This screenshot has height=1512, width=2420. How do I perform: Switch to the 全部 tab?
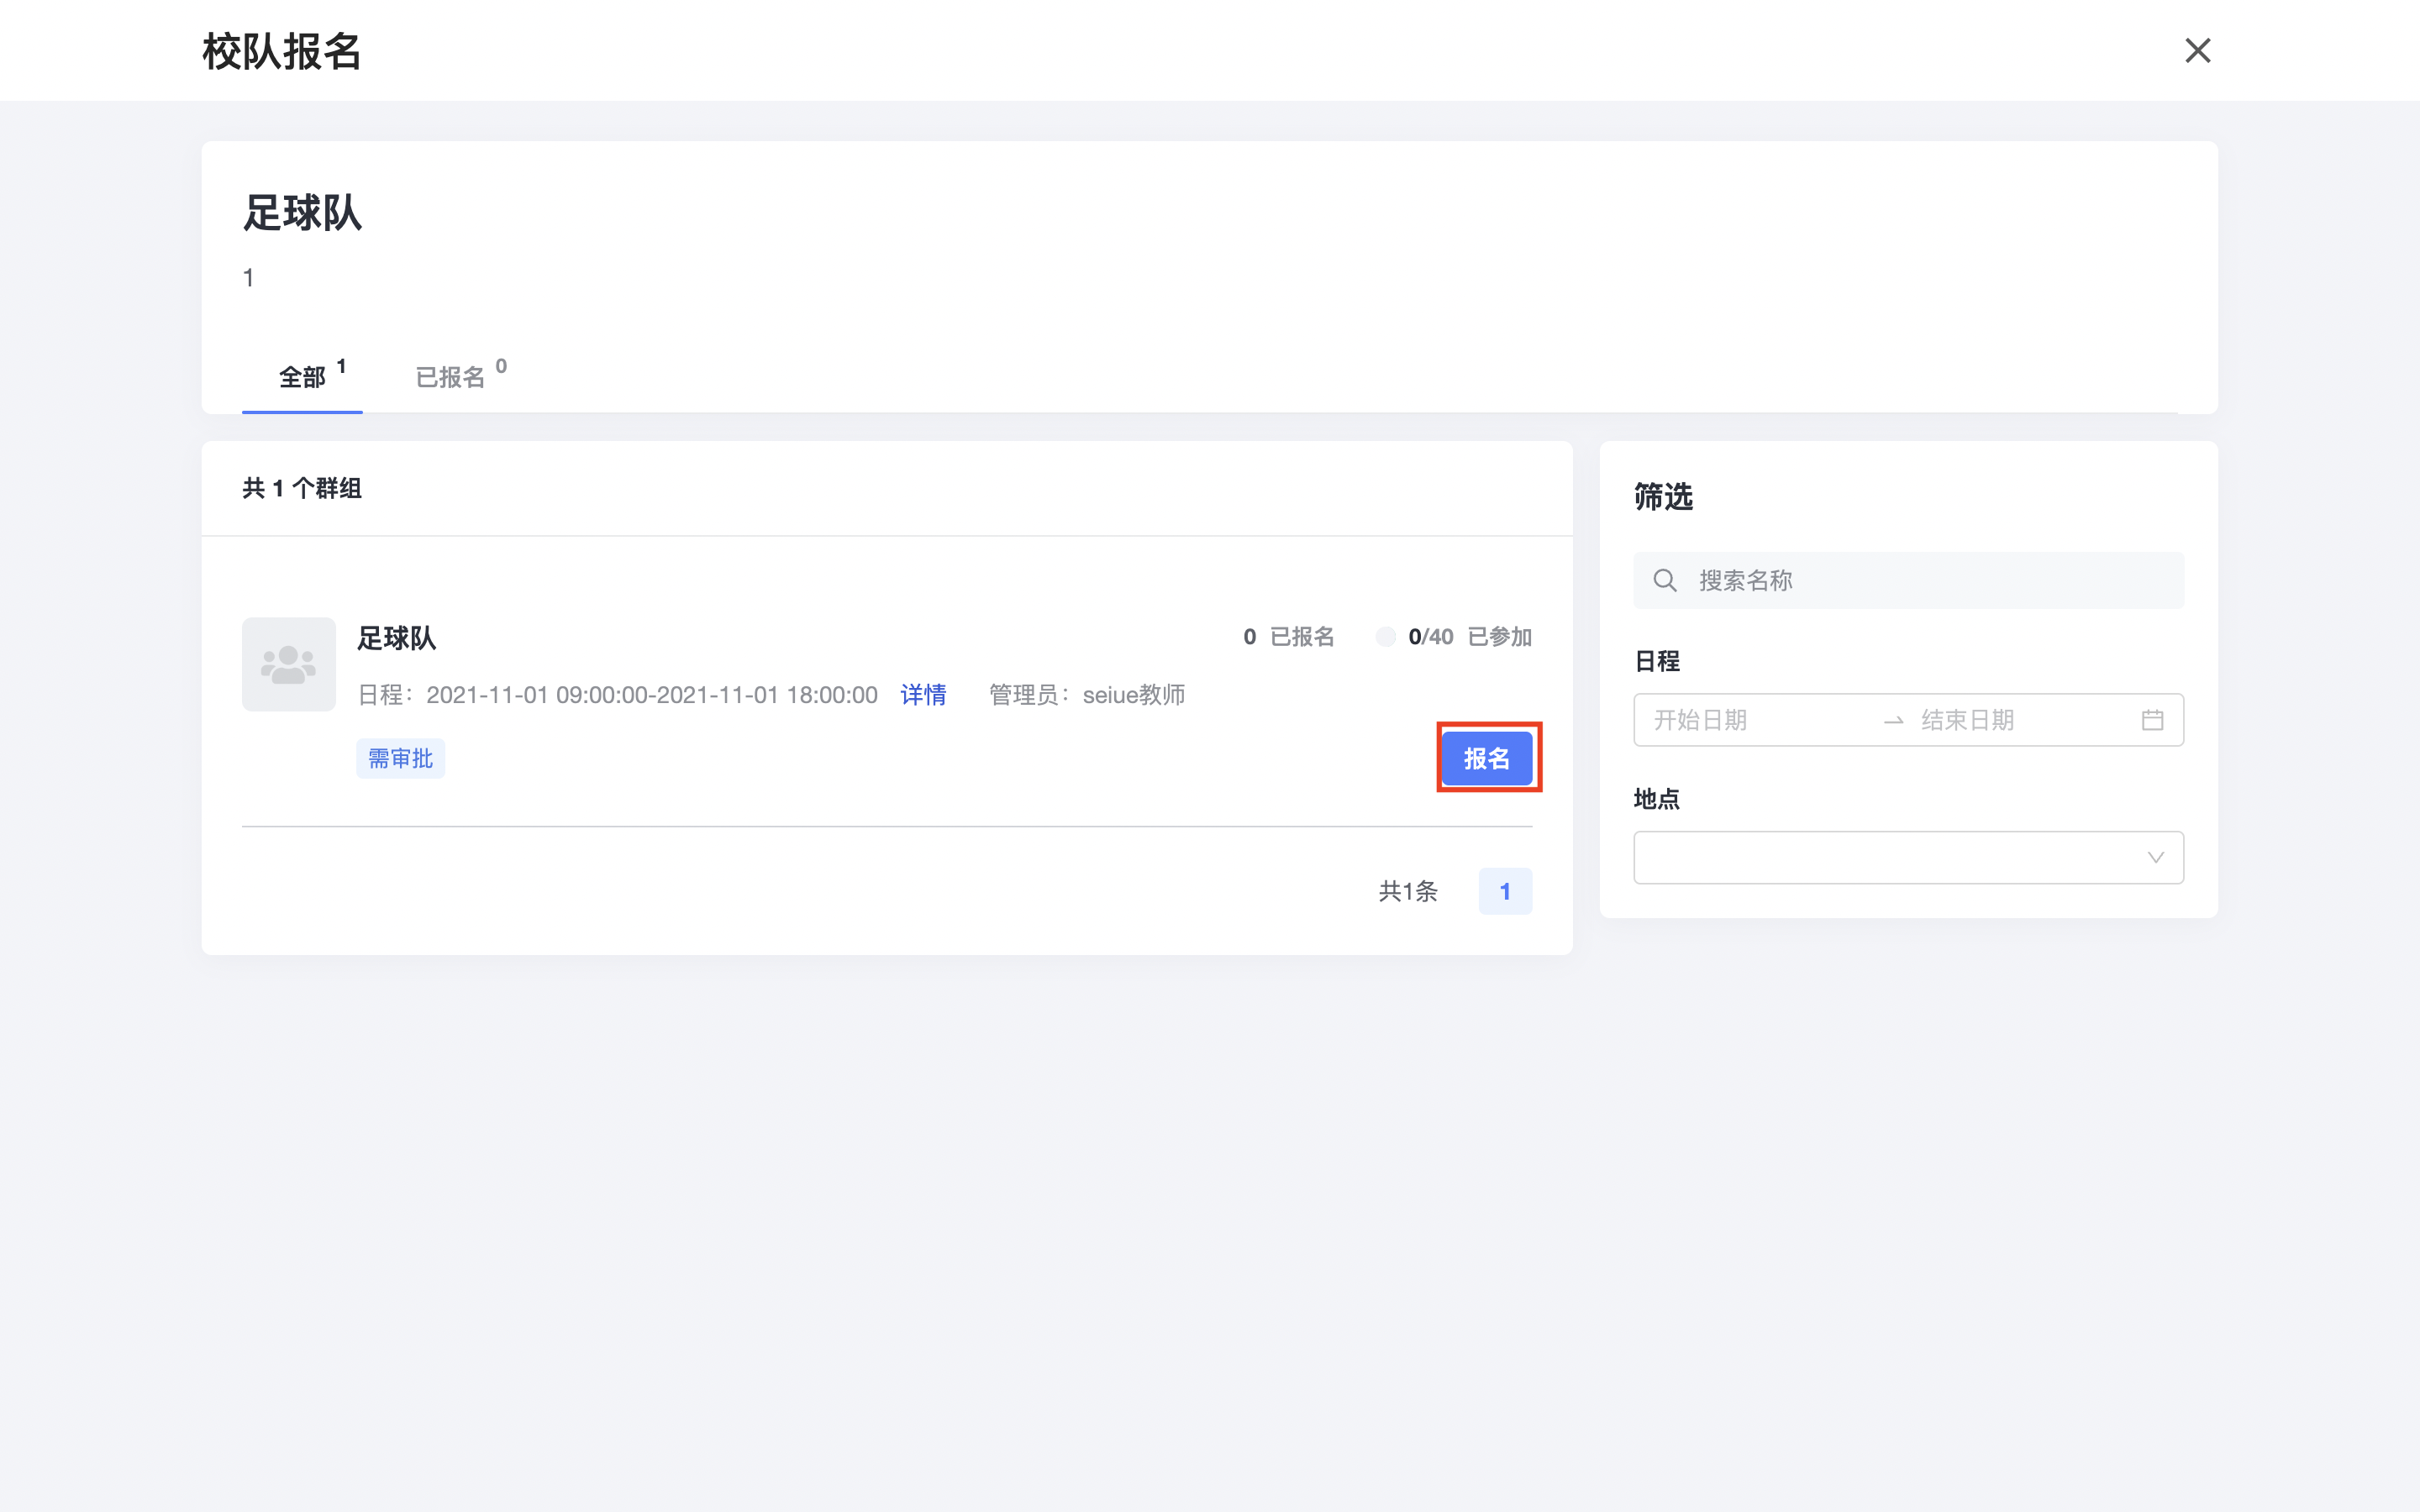click(x=302, y=376)
